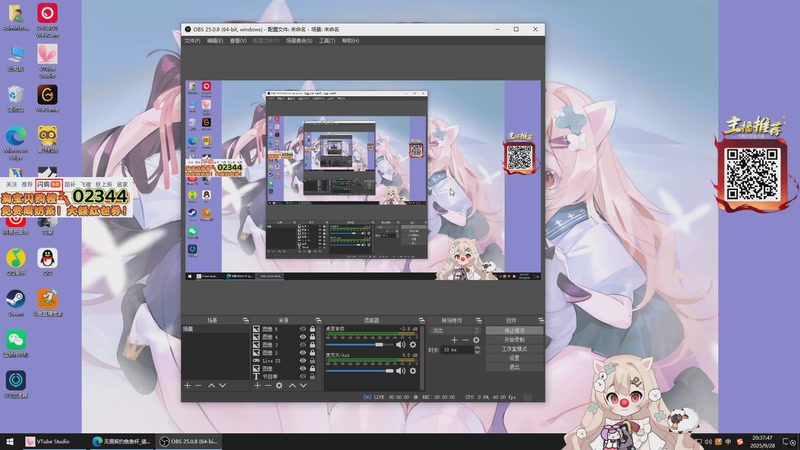Image resolution: width=800 pixels, height=450 pixels.
Task: Open Mic/Aux settings gear in mixer
Action: [413, 371]
